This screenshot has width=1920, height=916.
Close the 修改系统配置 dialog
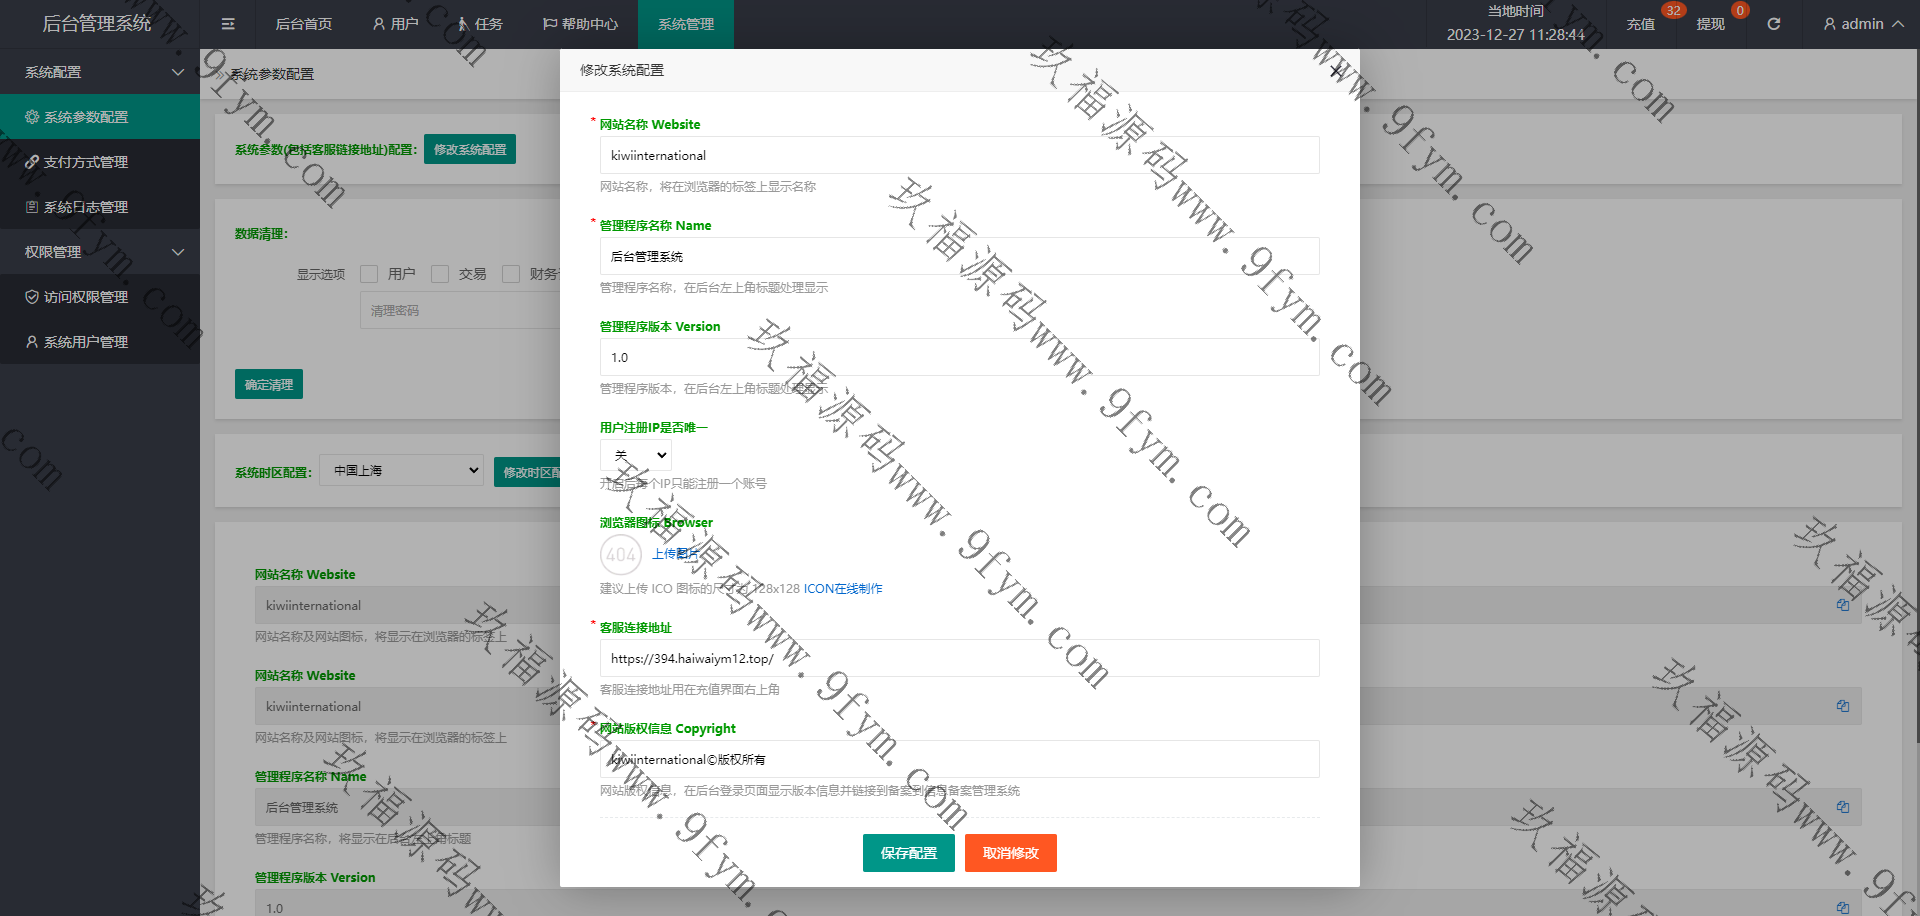tap(1335, 71)
